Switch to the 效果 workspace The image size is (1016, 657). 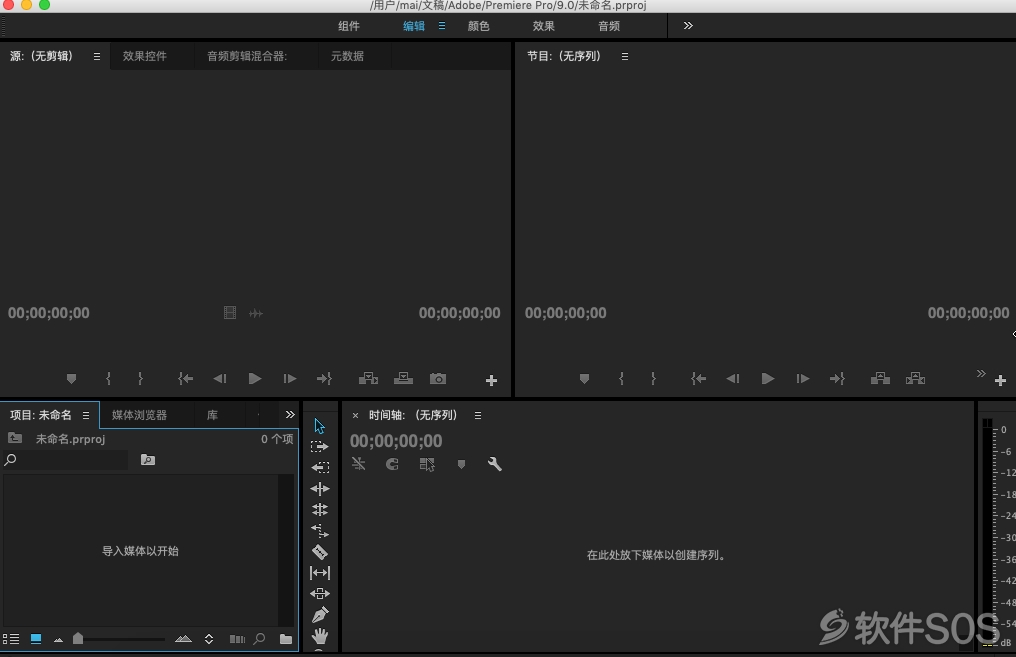[544, 26]
